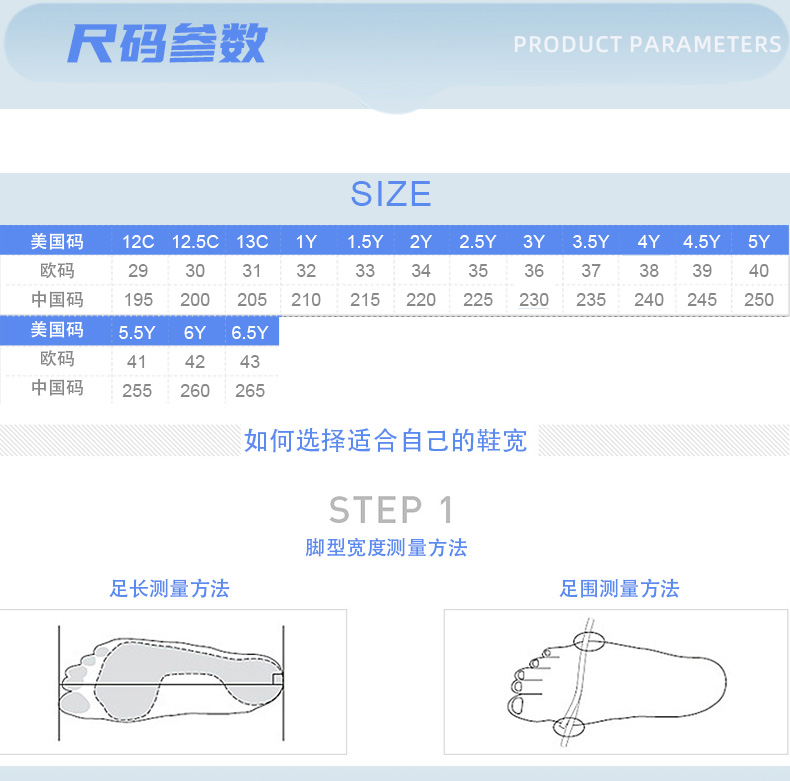790x781 pixels.
Task: Select EU size 43 cell
Action: pos(250,362)
